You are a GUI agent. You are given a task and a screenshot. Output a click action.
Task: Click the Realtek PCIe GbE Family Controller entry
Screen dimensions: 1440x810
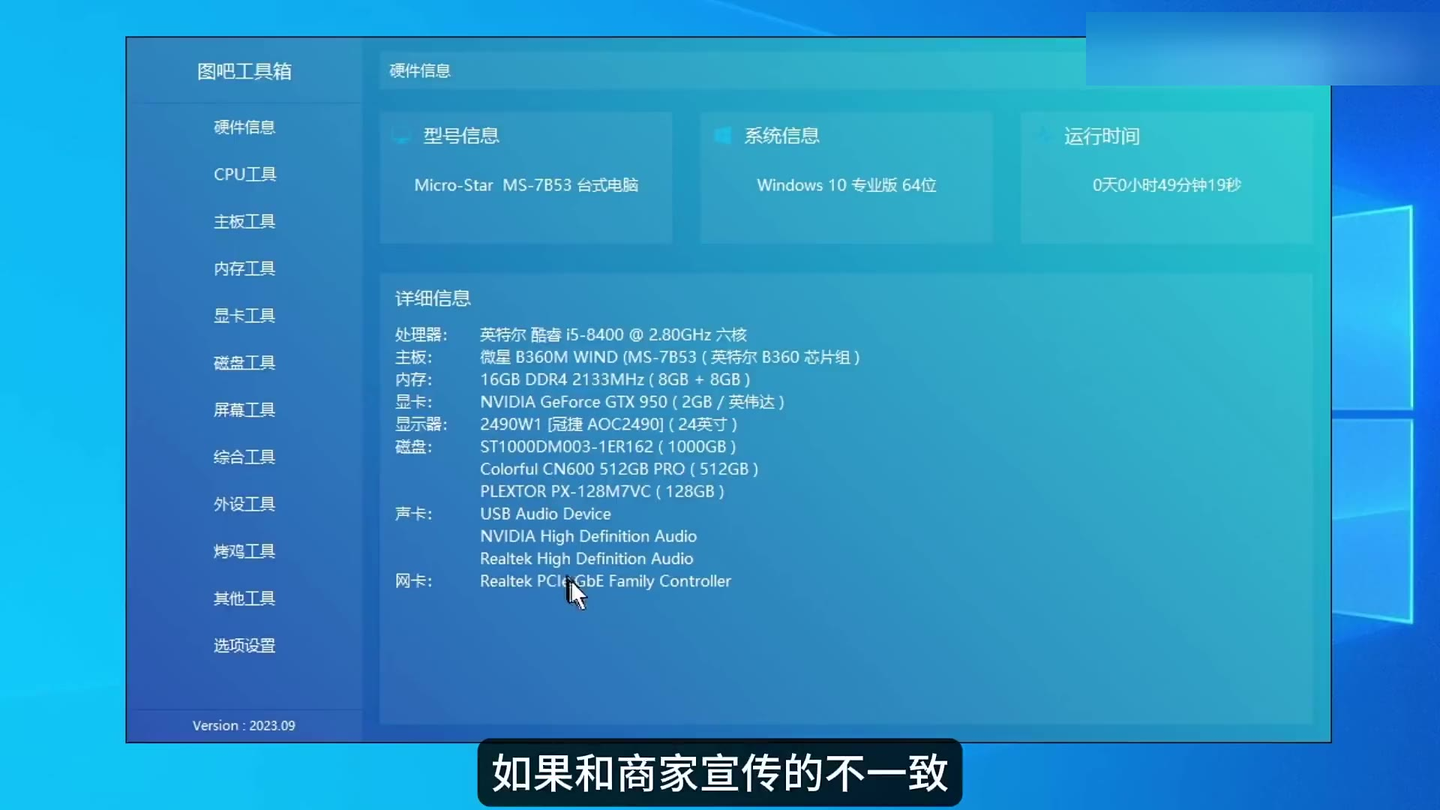pos(605,581)
